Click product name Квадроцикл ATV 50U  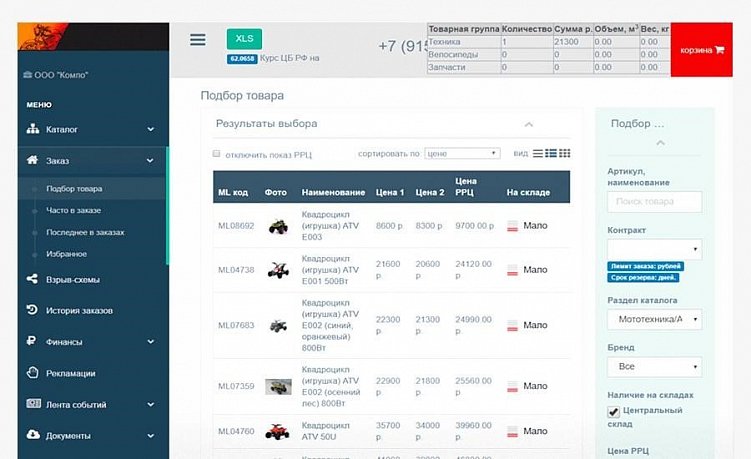coord(326,431)
